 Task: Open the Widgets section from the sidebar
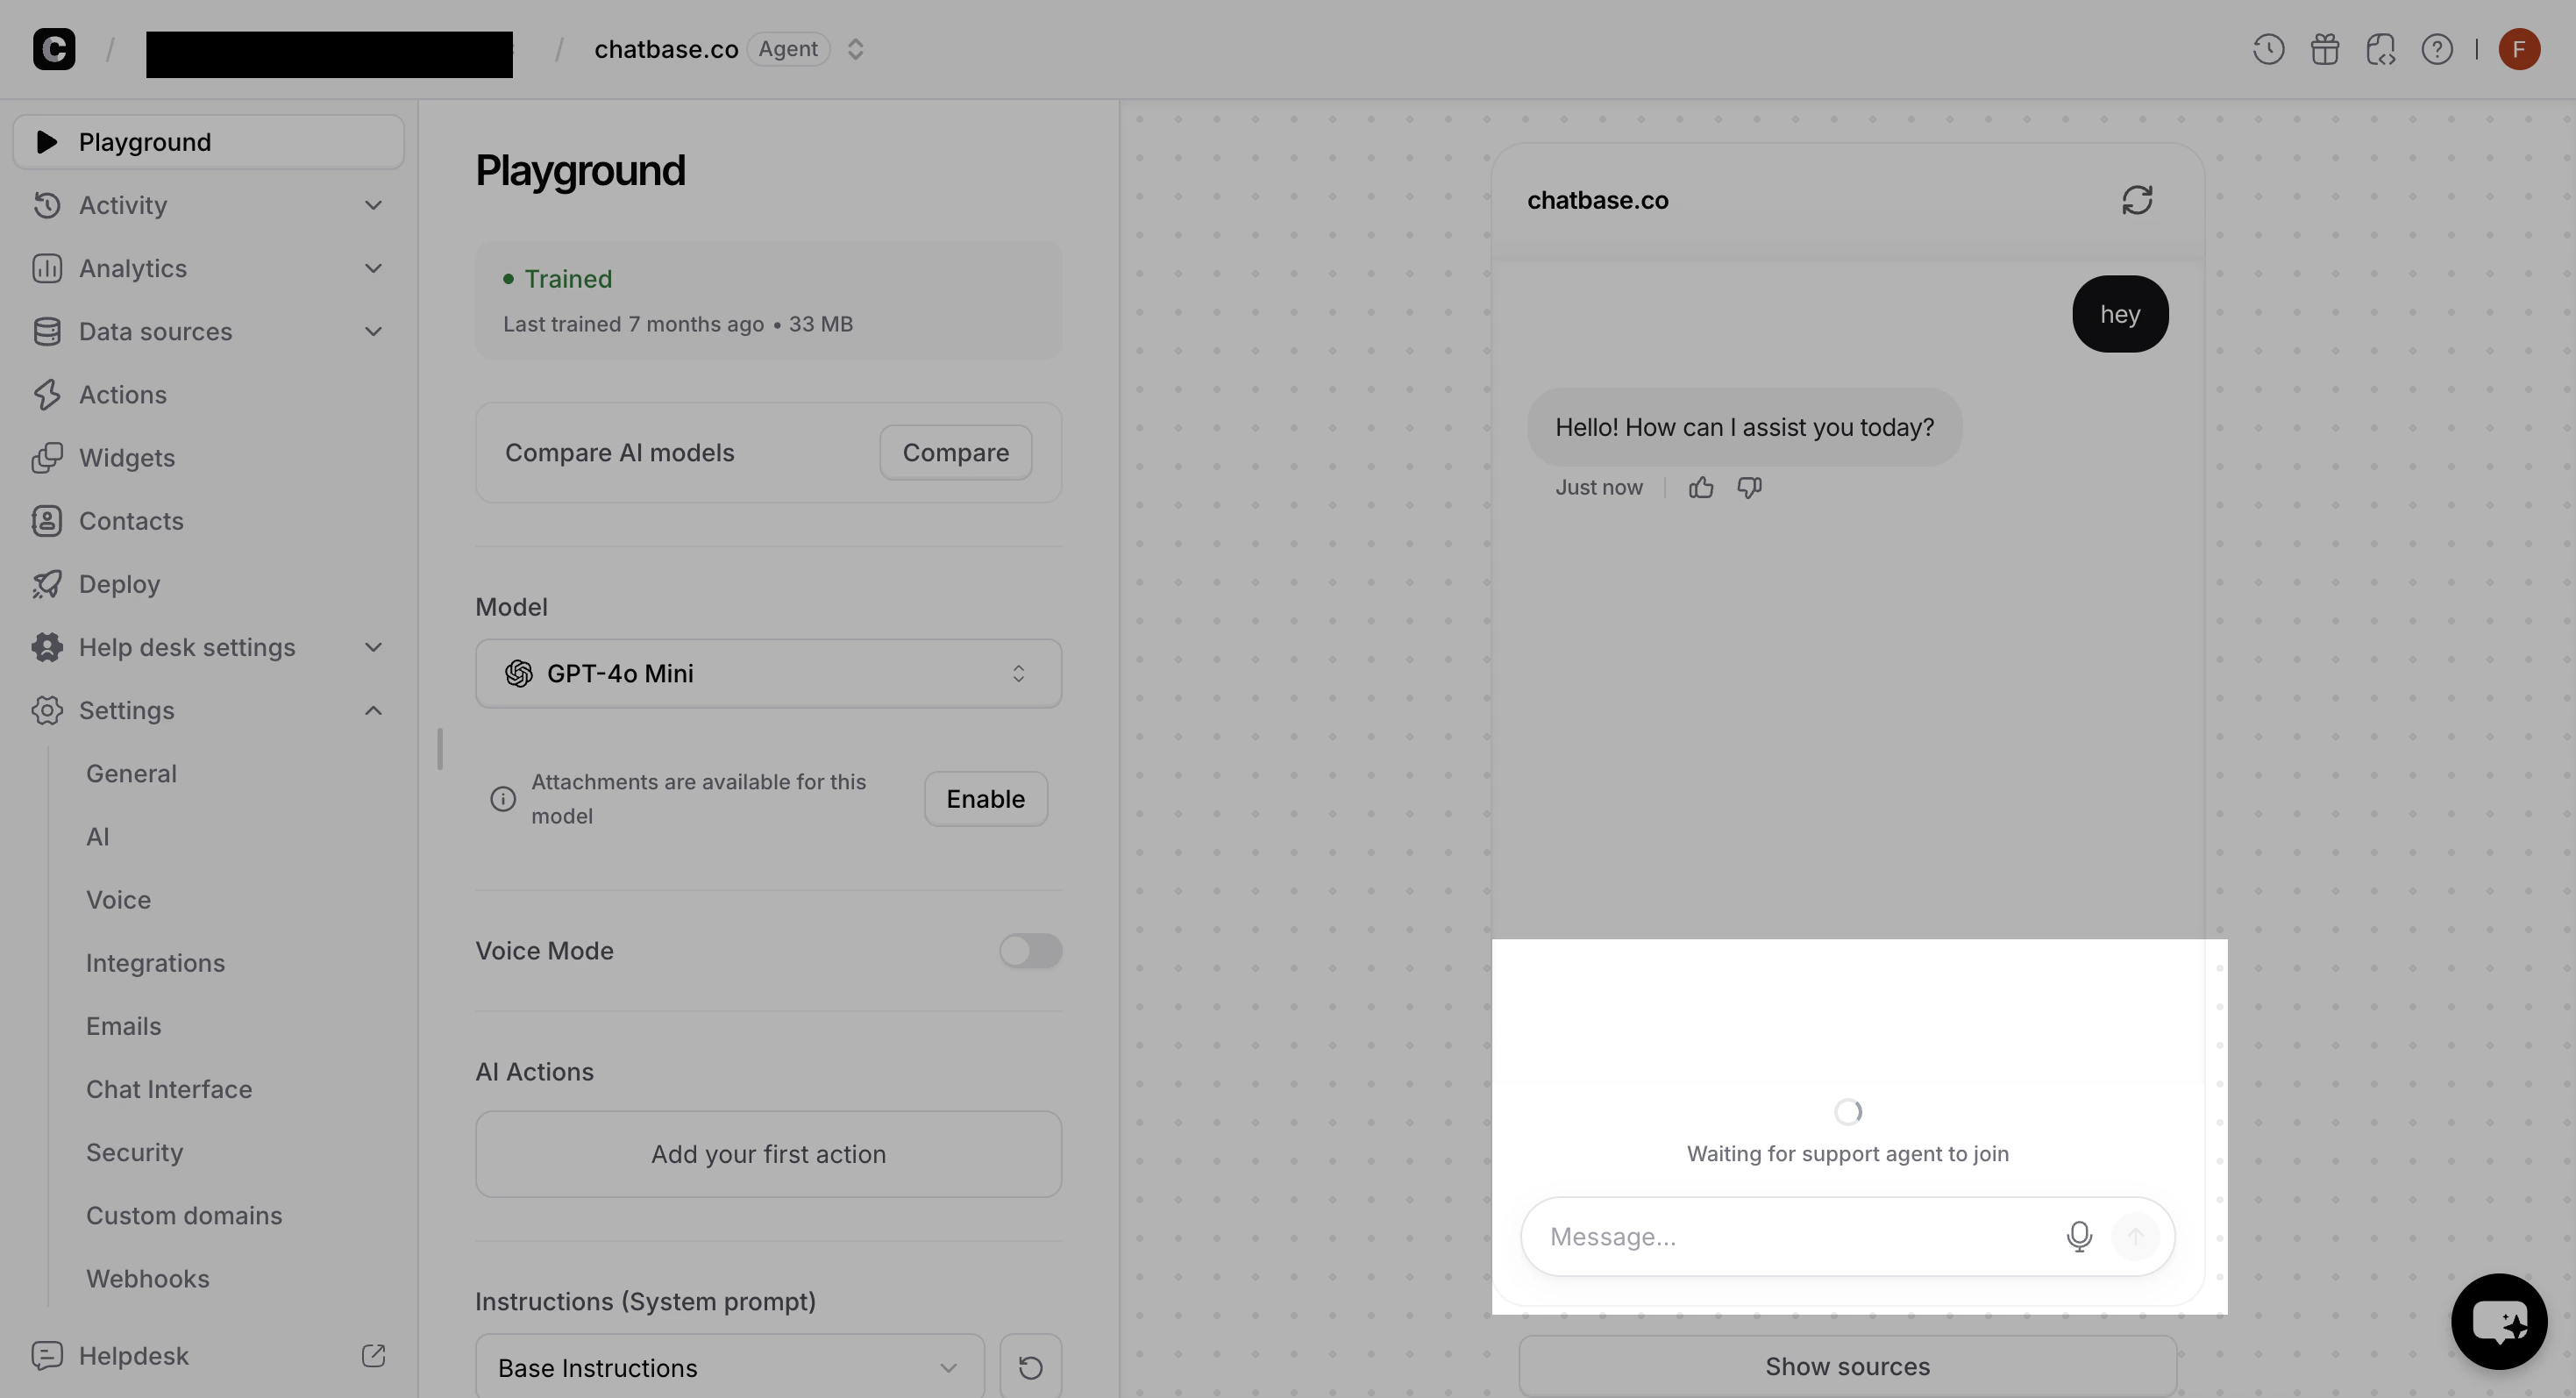(127, 457)
